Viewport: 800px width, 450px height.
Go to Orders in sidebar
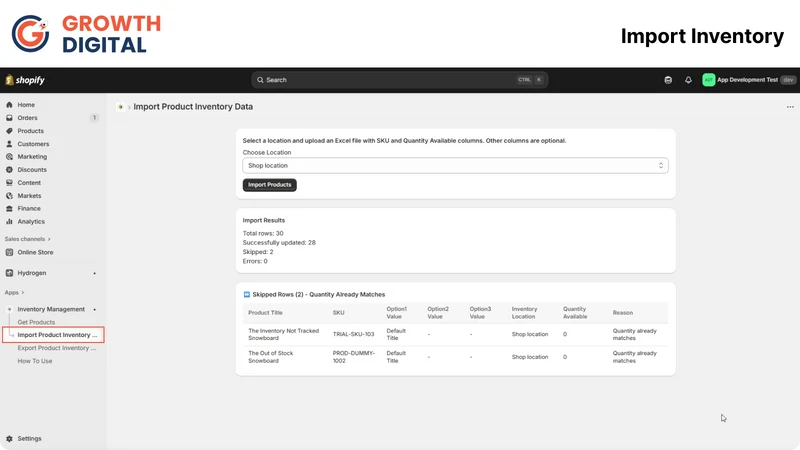28,118
